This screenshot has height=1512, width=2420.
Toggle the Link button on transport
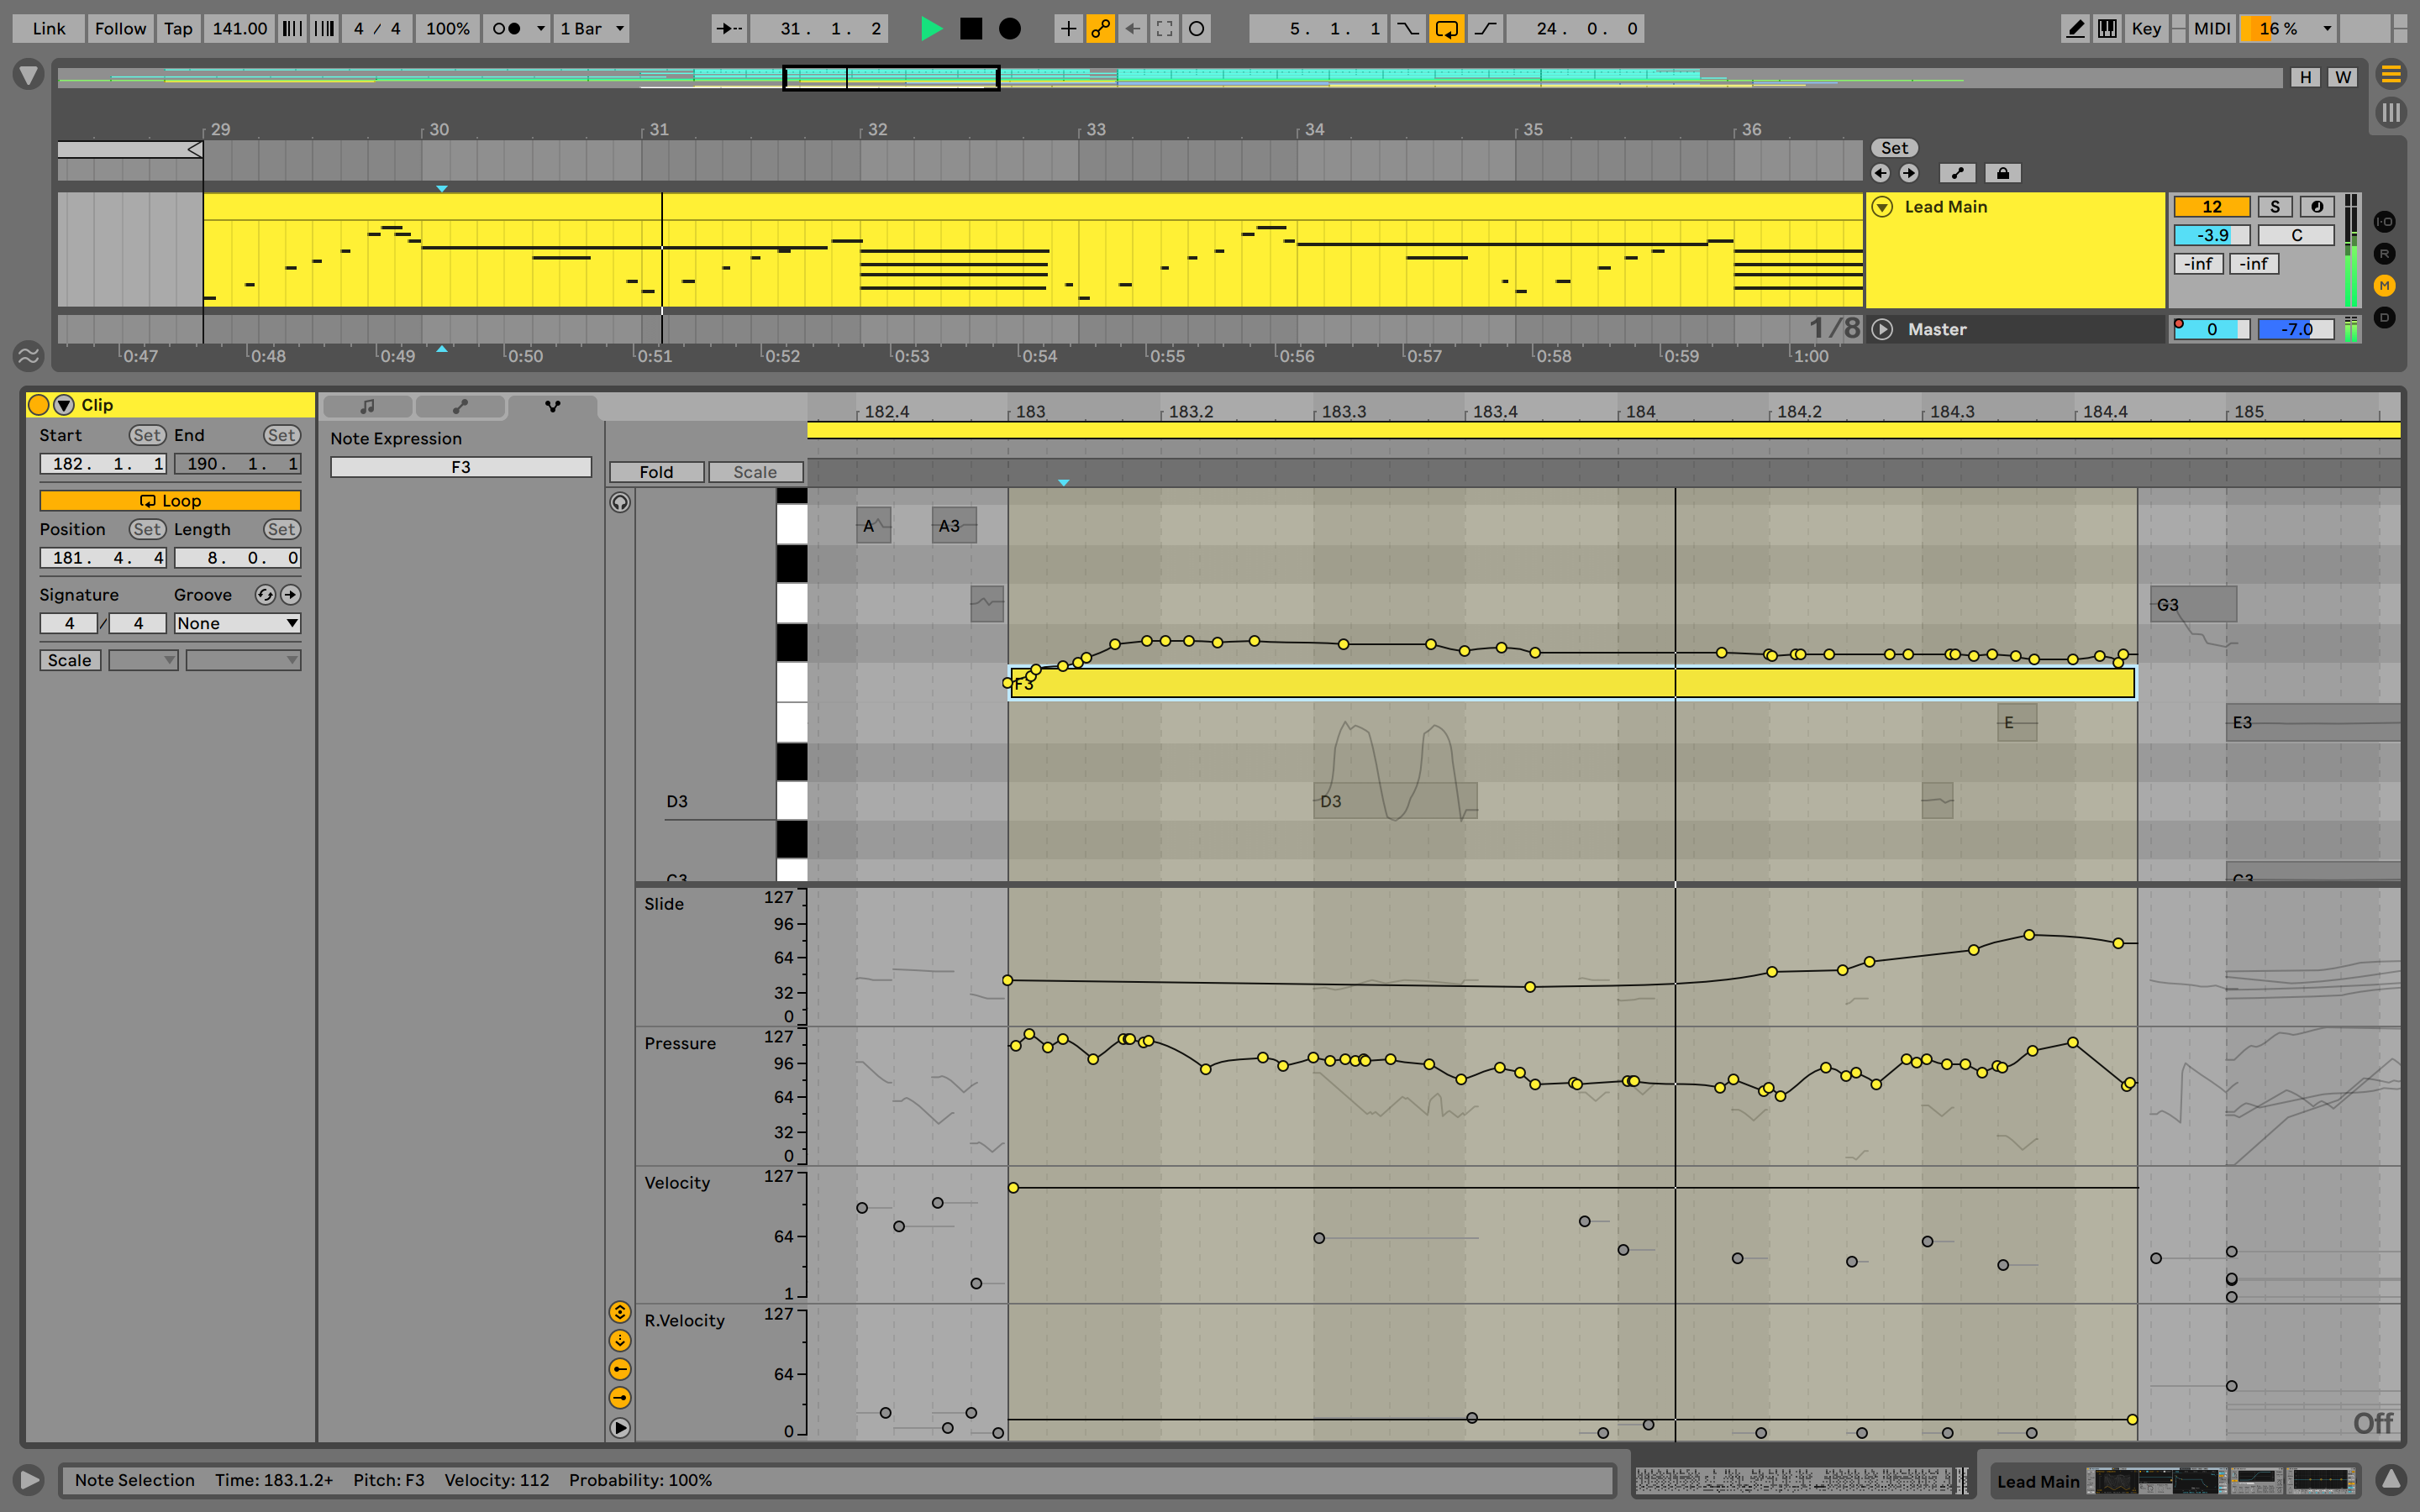(x=47, y=26)
